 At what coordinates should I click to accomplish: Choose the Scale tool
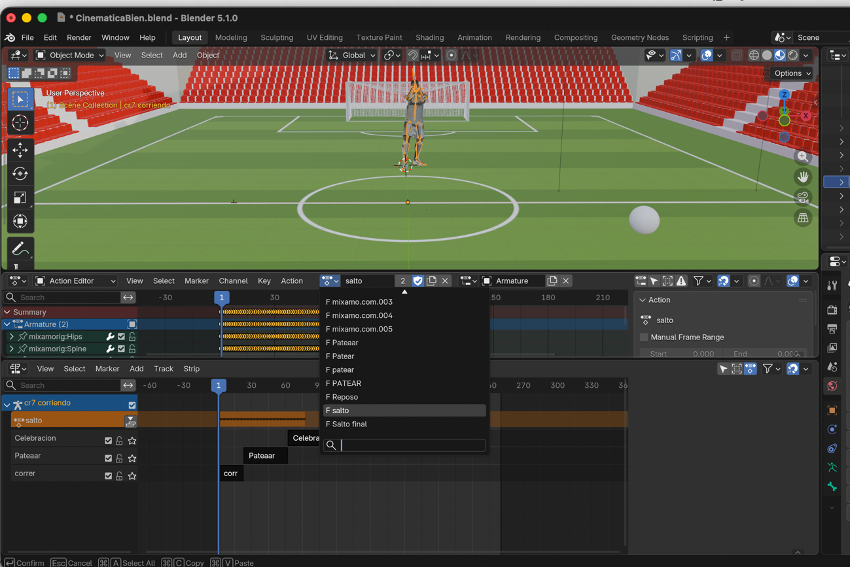20,198
